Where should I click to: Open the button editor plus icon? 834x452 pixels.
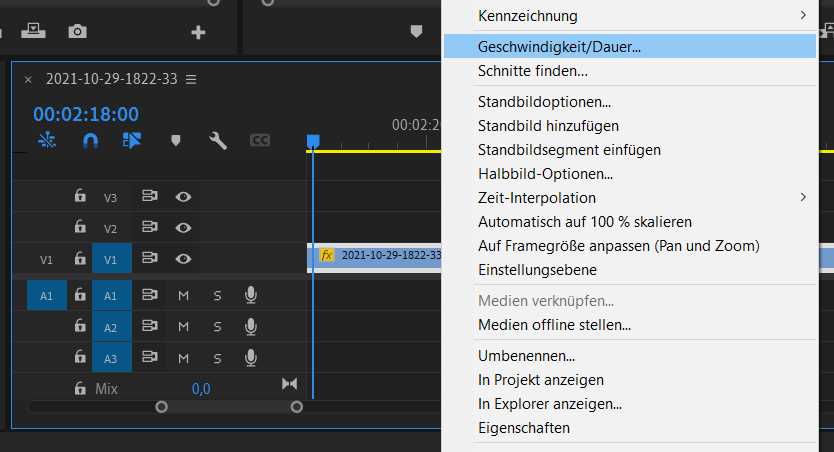click(198, 32)
